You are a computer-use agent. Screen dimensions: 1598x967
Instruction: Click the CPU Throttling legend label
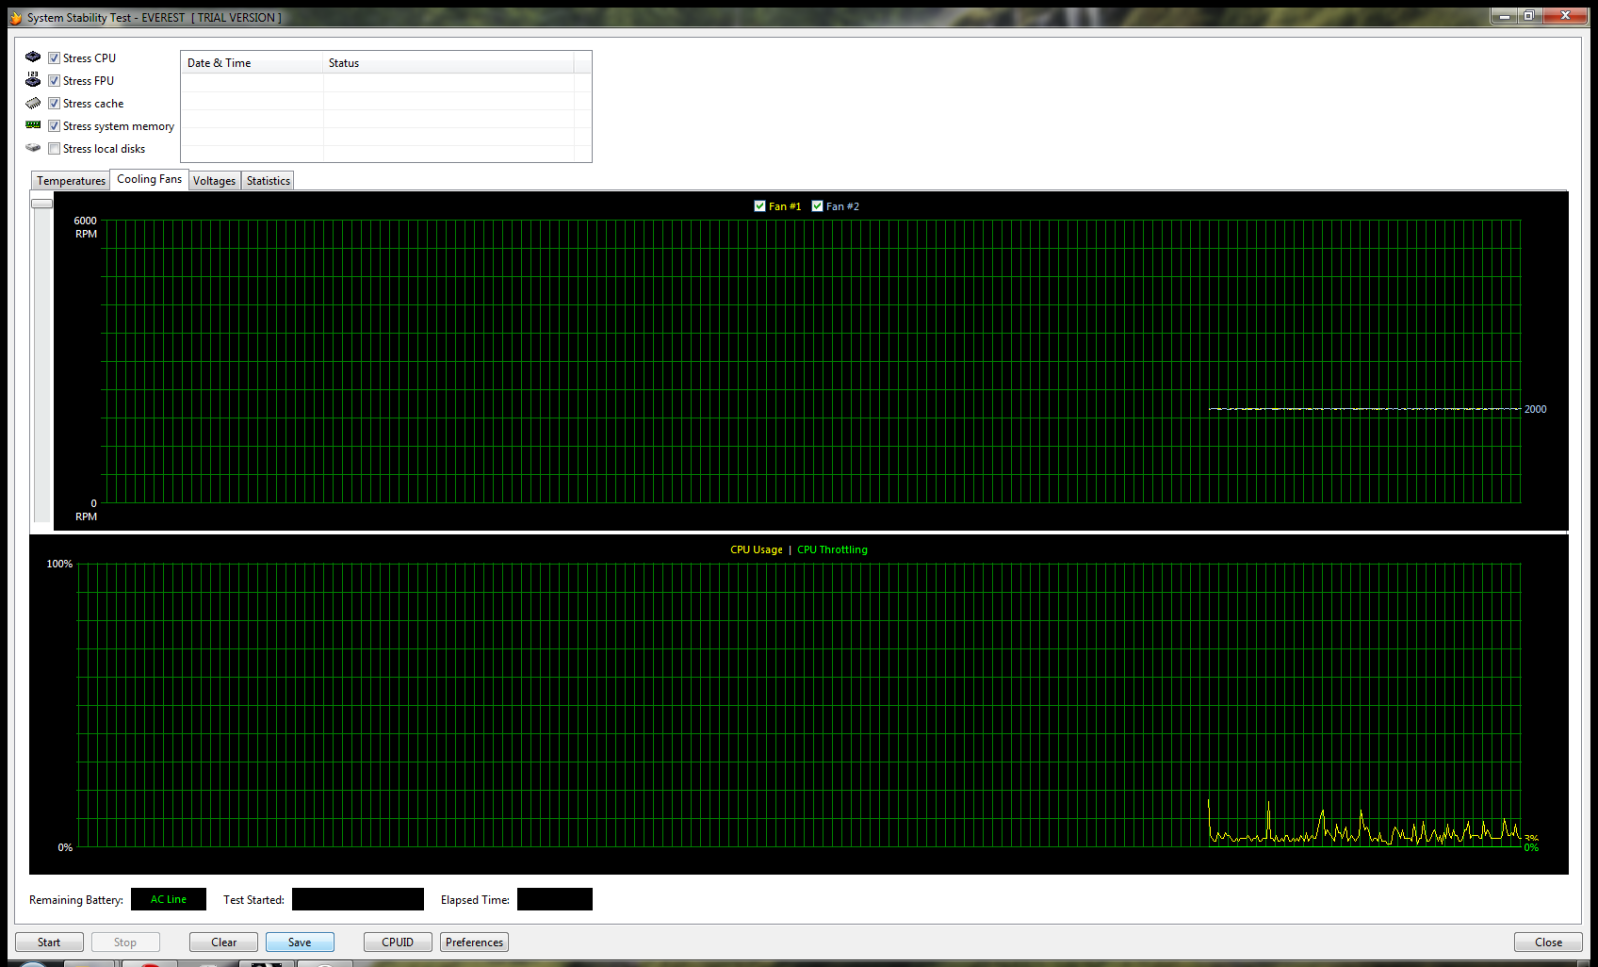[832, 550]
